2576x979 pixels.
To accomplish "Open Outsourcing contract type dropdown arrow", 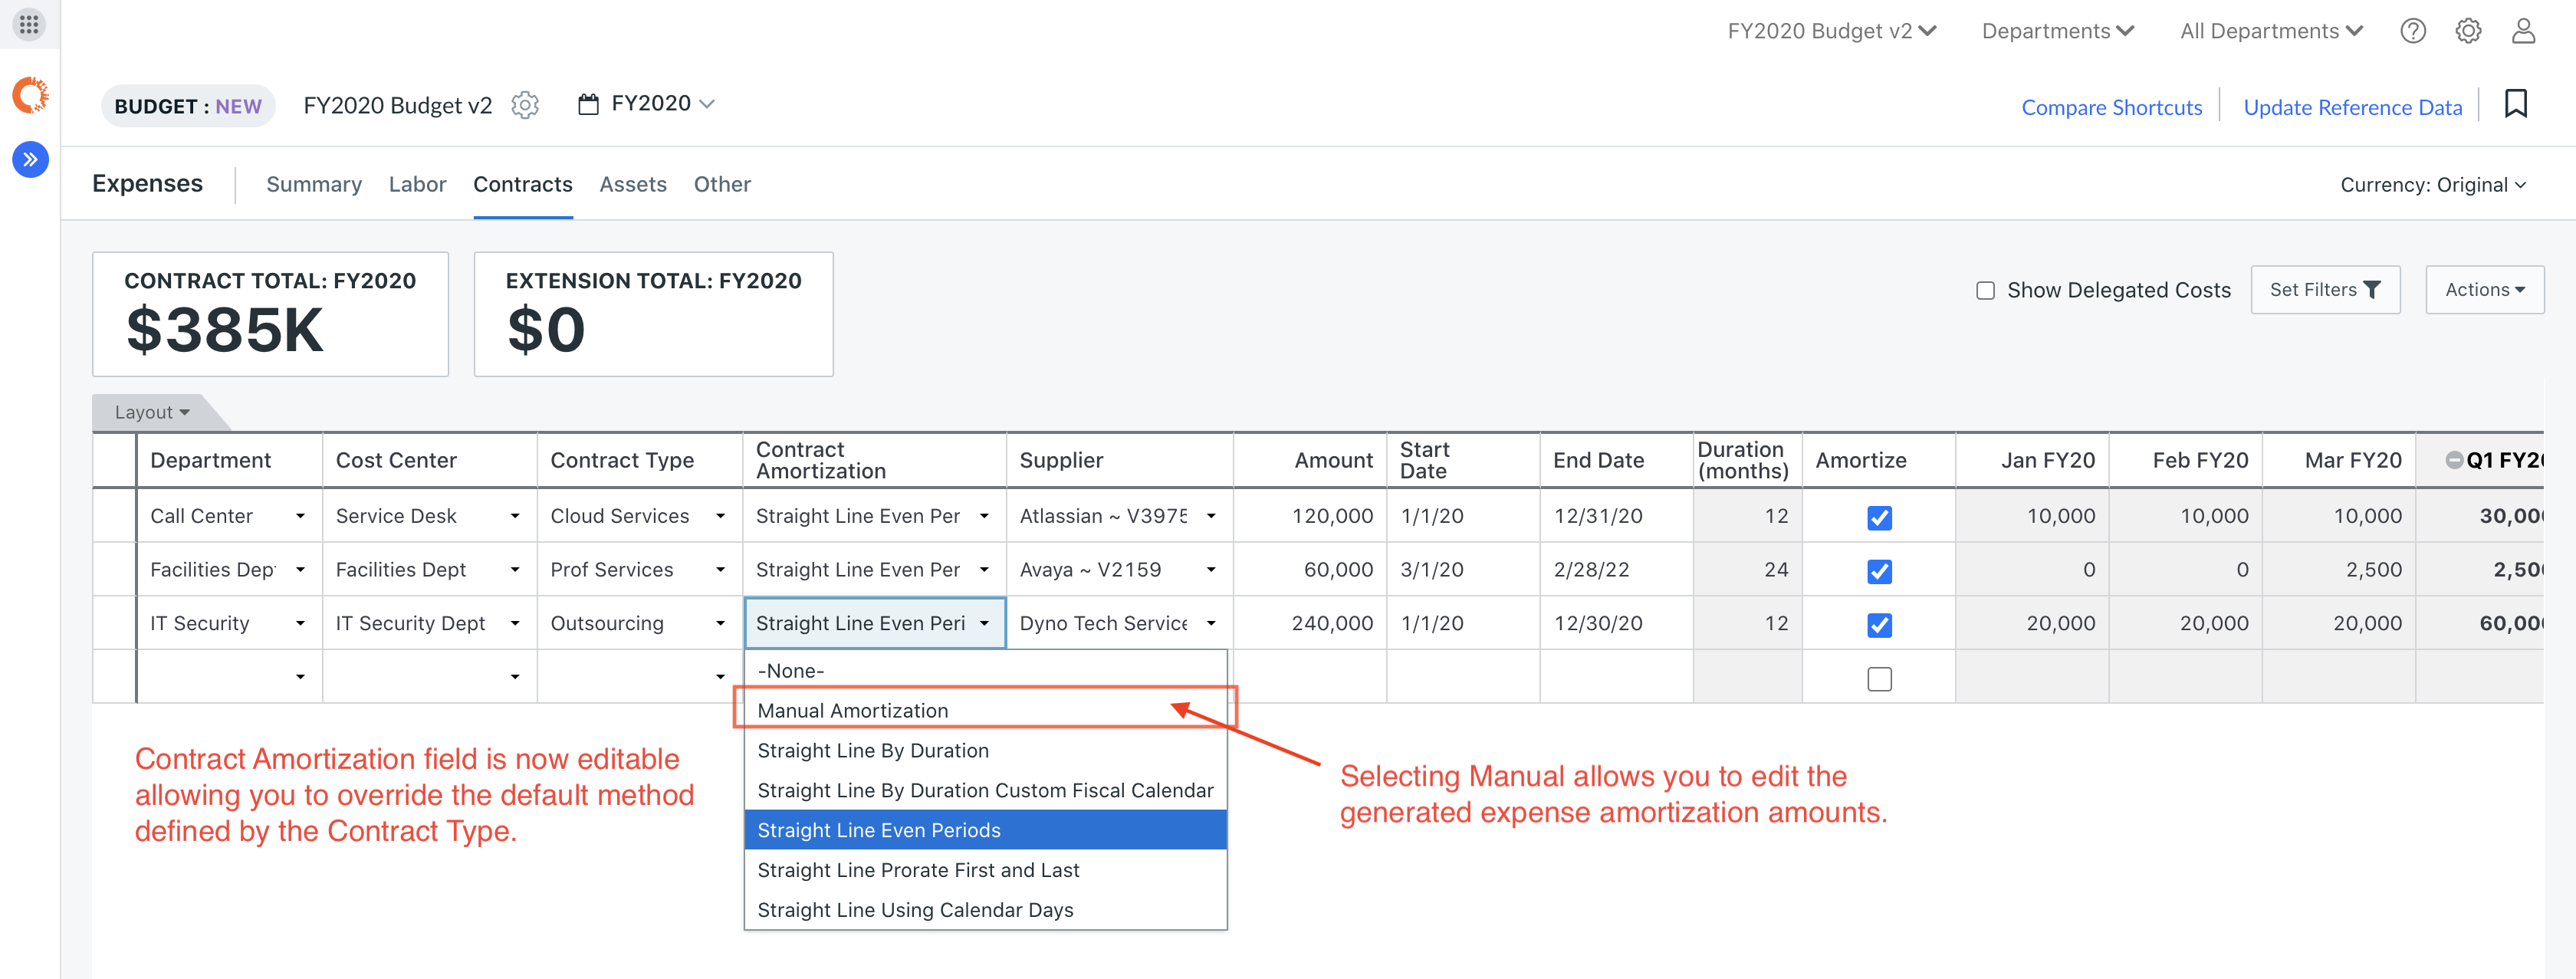I will pos(720,623).
